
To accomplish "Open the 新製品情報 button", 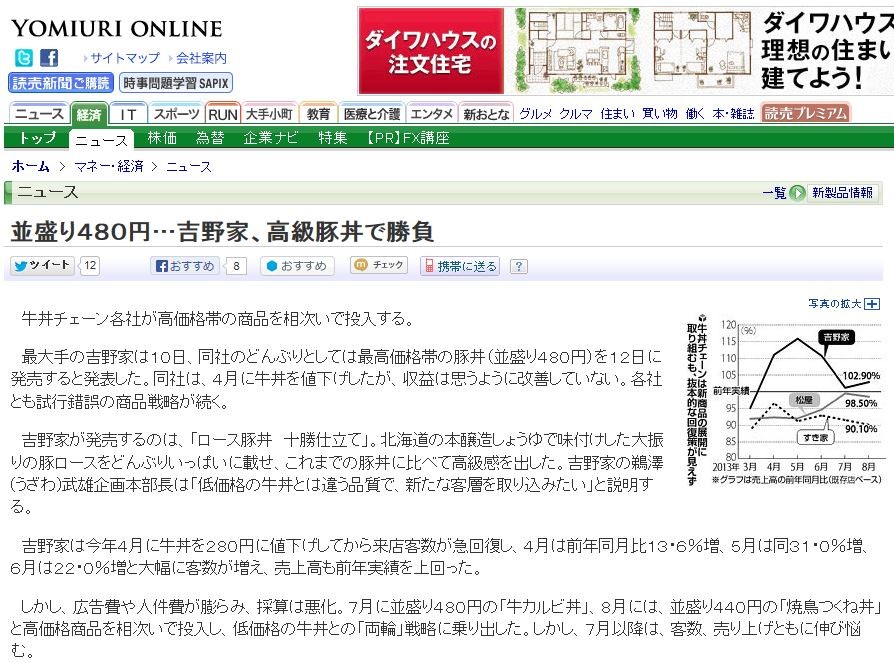I will (x=842, y=193).
